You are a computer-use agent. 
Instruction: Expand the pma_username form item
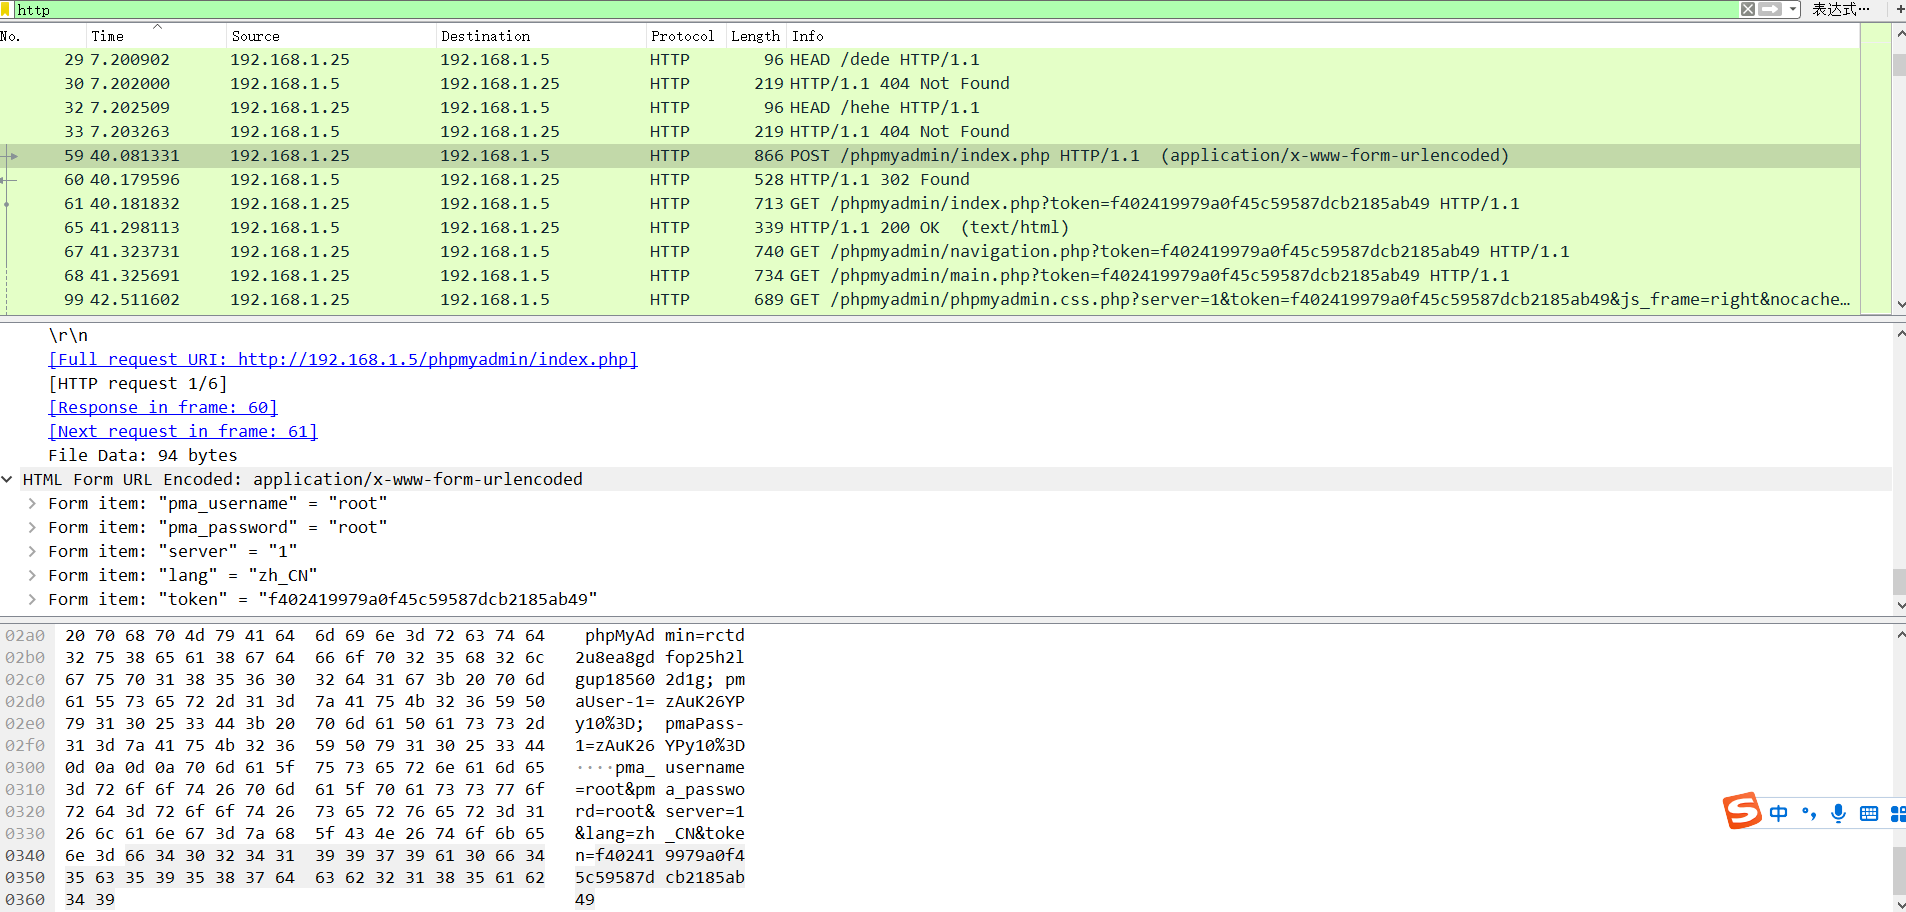pyautogui.click(x=32, y=504)
